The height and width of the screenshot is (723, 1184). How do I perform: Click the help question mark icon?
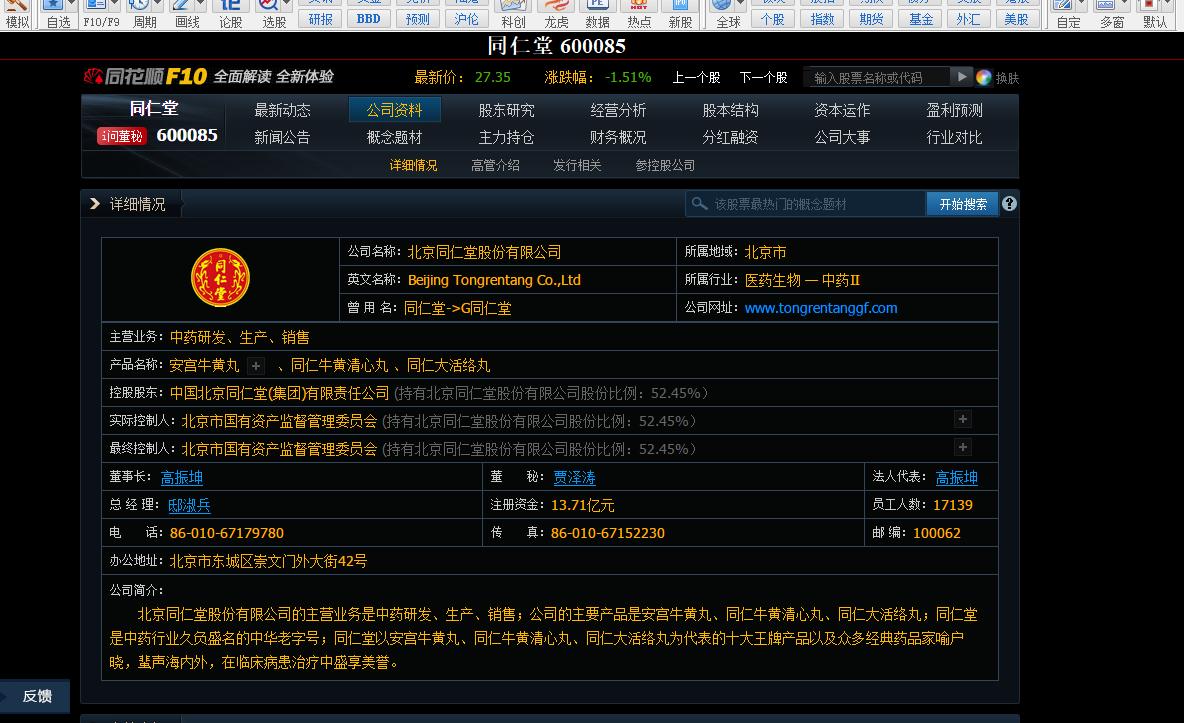click(1009, 204)
